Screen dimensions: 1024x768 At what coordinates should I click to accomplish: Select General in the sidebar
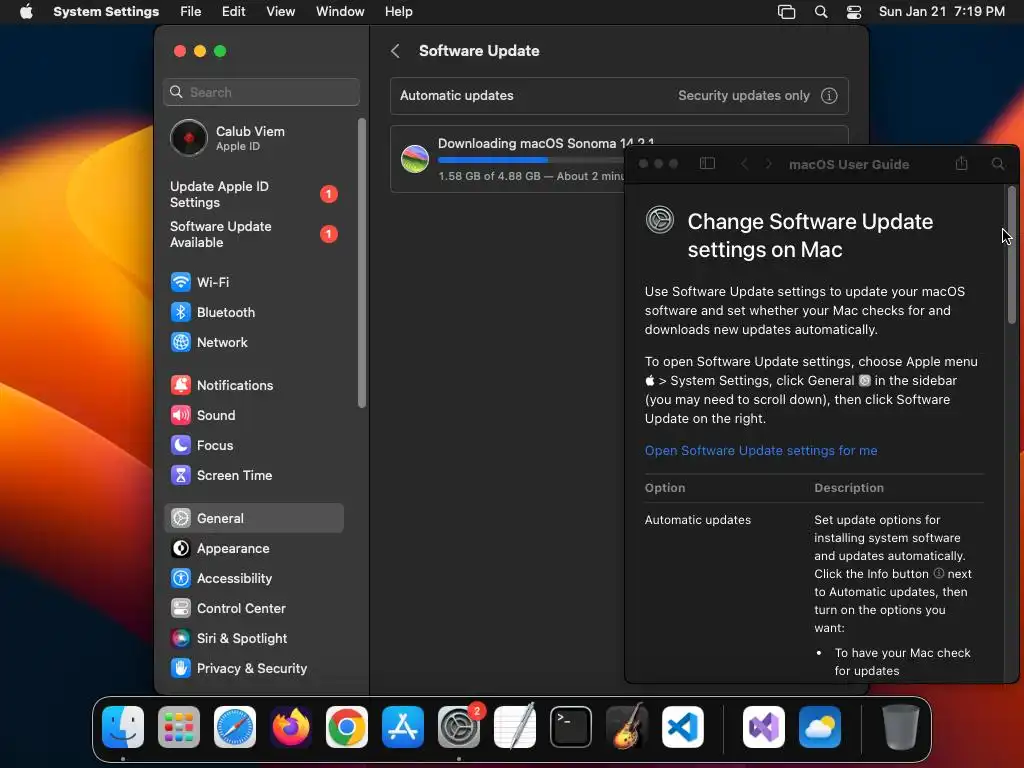coord(253,518)
